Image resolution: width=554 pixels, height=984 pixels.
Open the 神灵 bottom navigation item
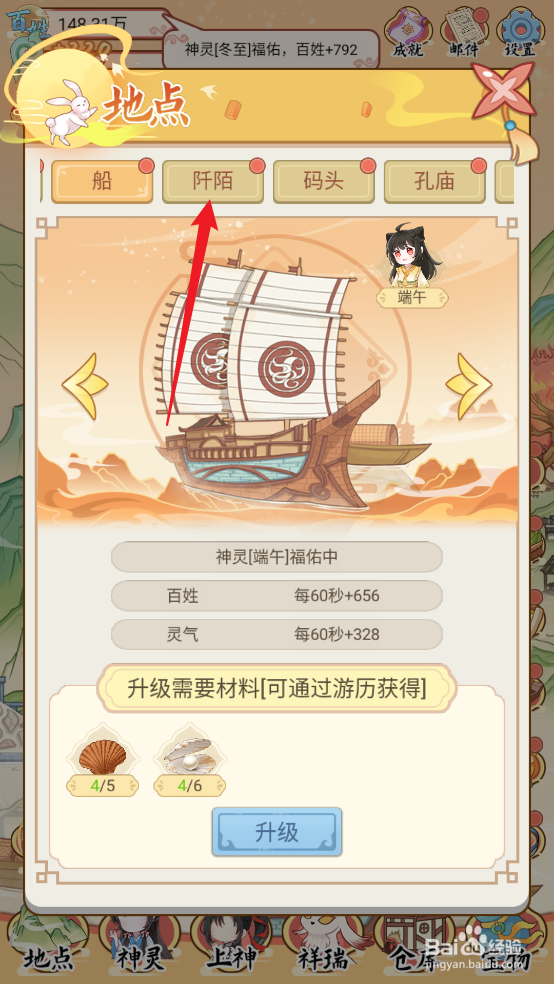pos(139,949)
